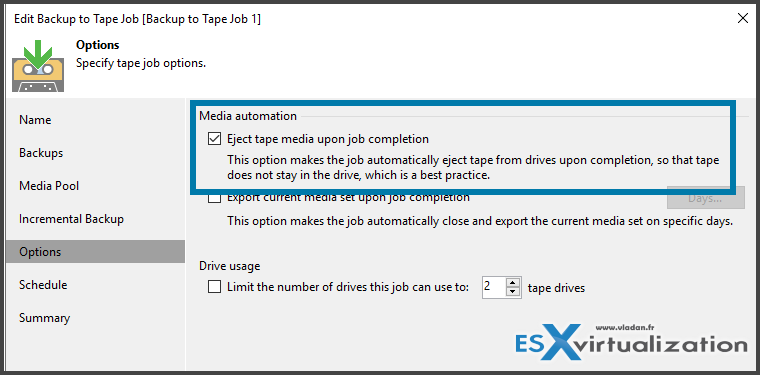Click the tape drives number field
Screen dimensions: 760x375
(494, 287)
